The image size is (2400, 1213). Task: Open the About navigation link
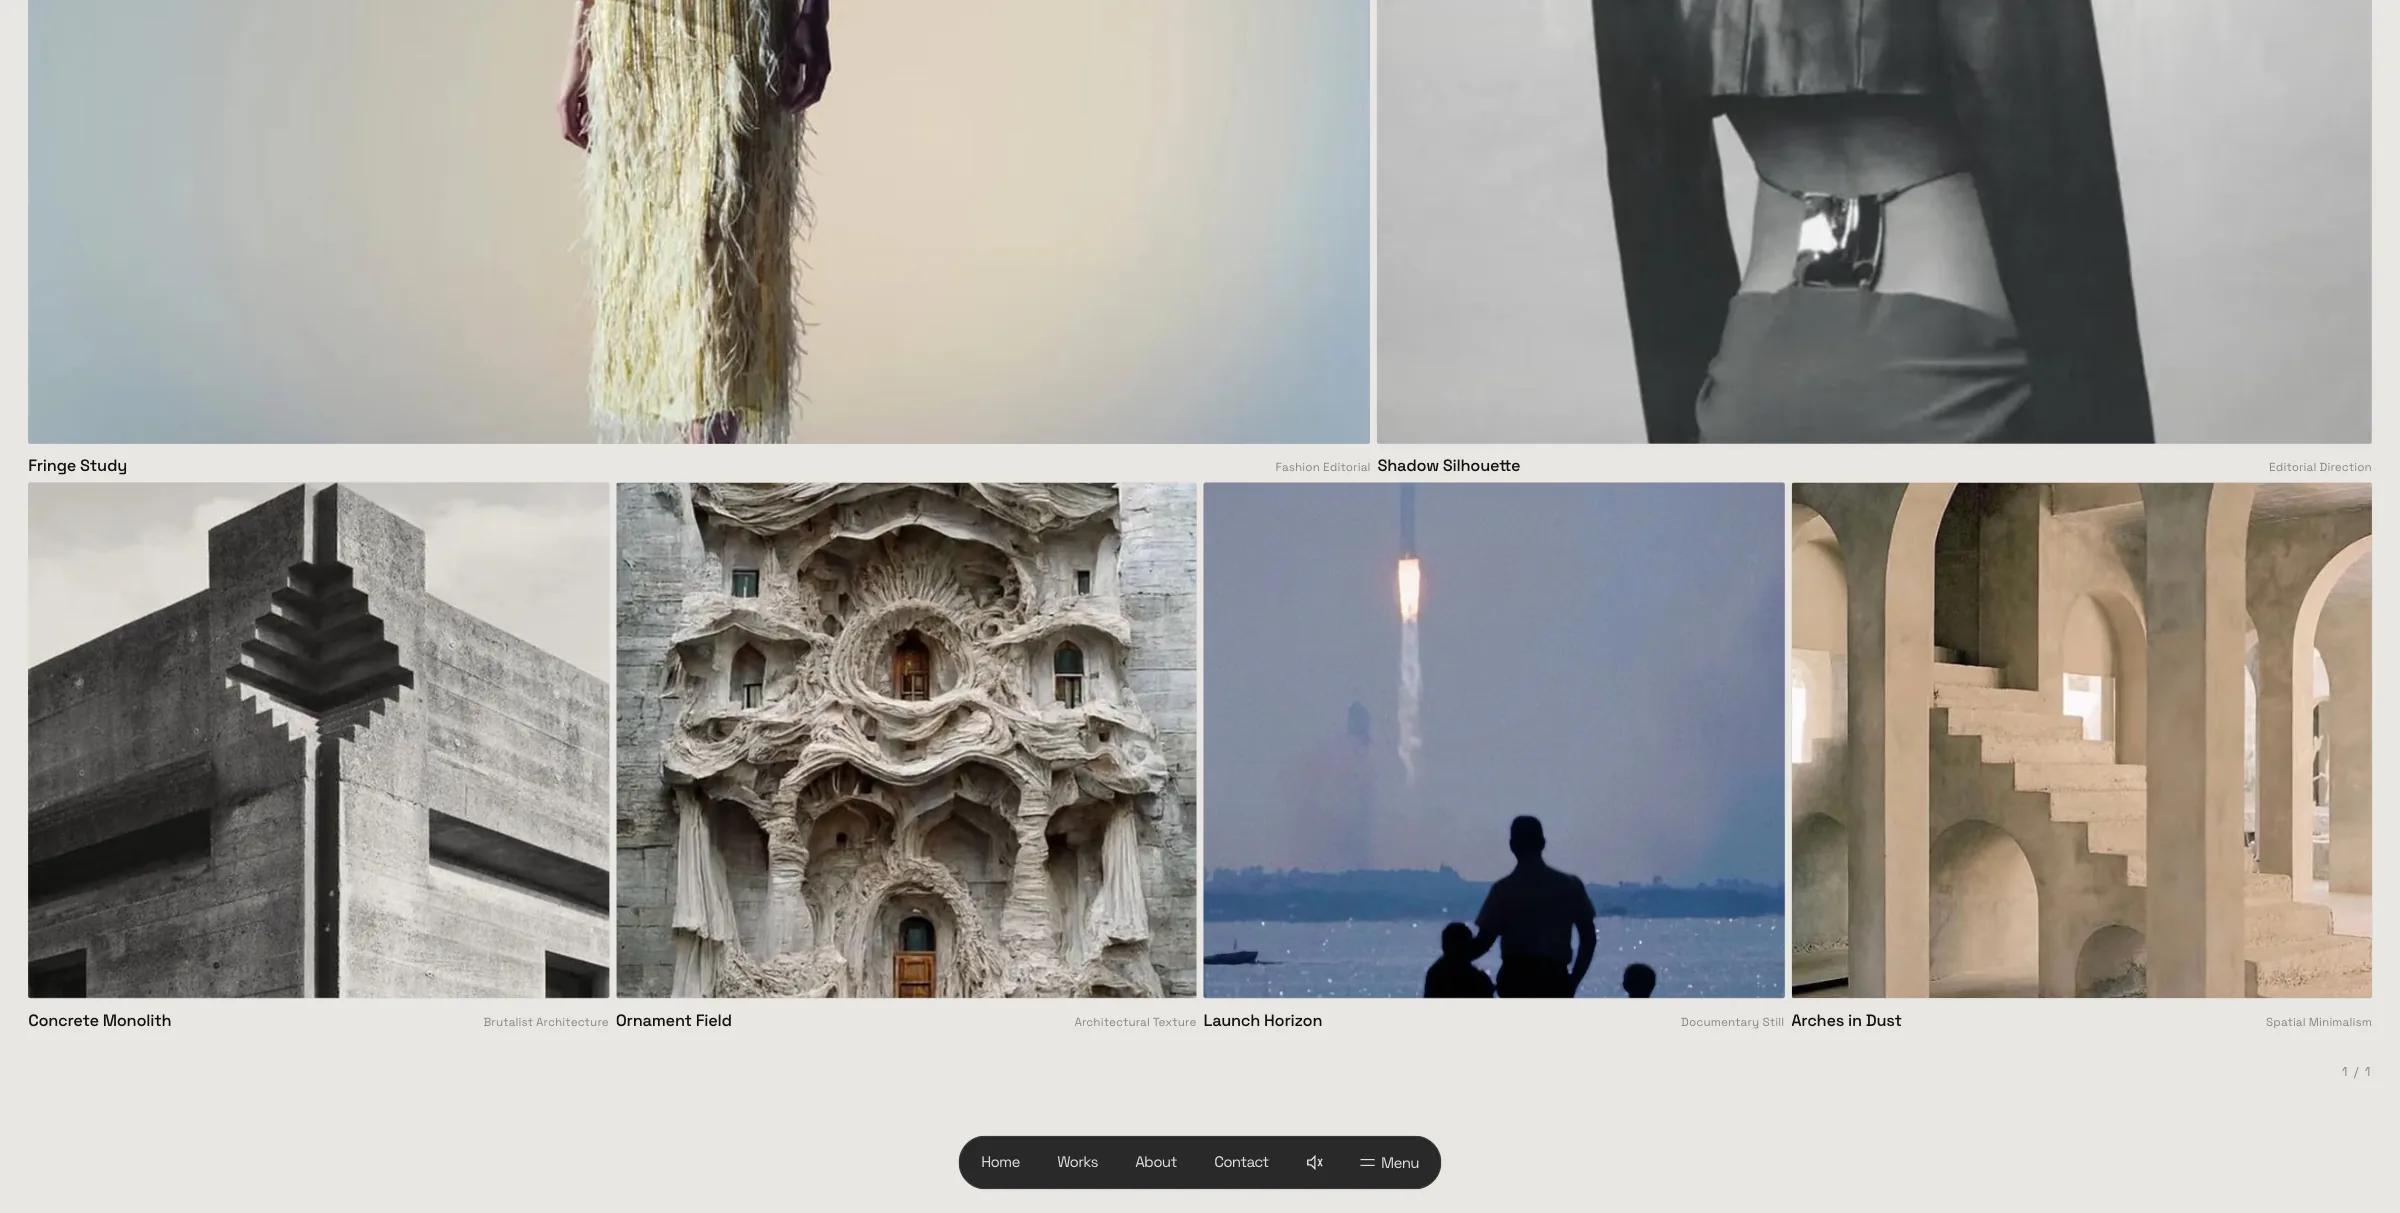pyautogui.click(x=1155, y=1162)
